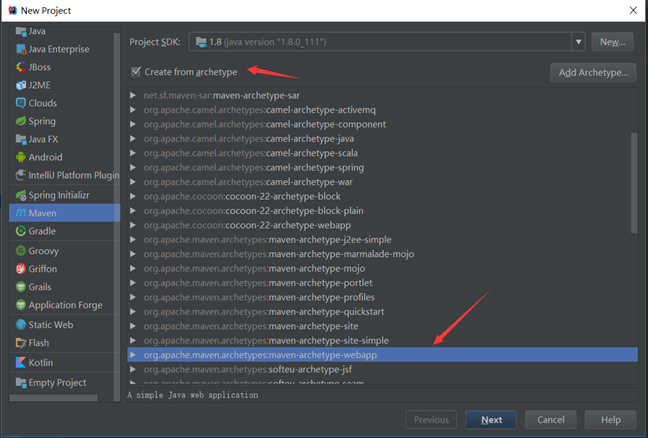The width and height of the screenshot is (648, 438).
Task: Click the Grails icon
Action: click(21, 287)
